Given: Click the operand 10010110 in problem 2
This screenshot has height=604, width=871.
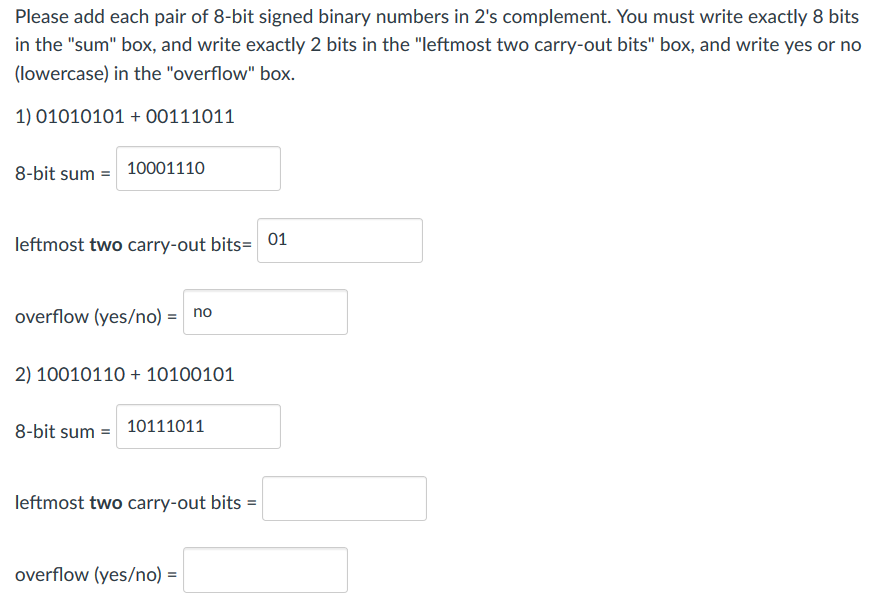Looking at the screenshot, I should 81,375.
